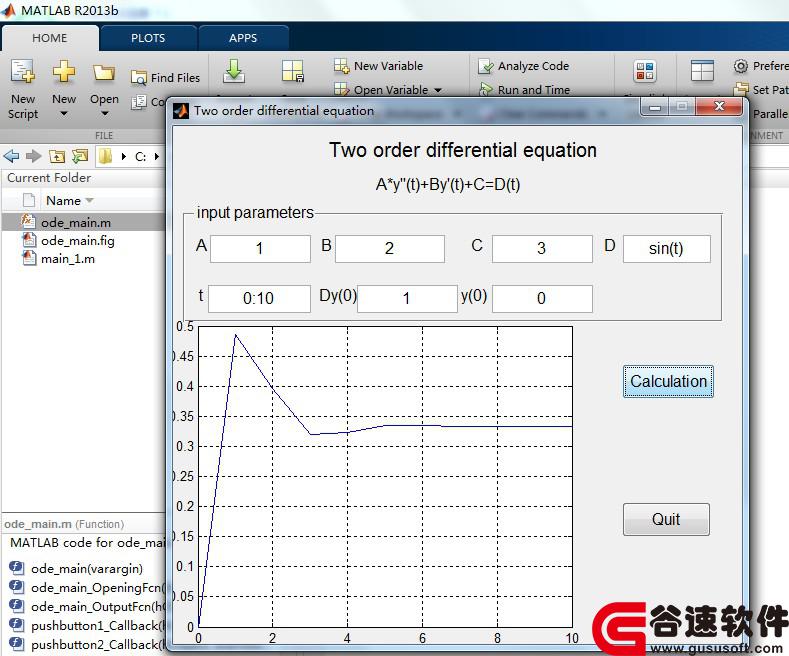Screen dimensions: 789x656
Task: Click the Layout icon
Action: click(702, 70)
